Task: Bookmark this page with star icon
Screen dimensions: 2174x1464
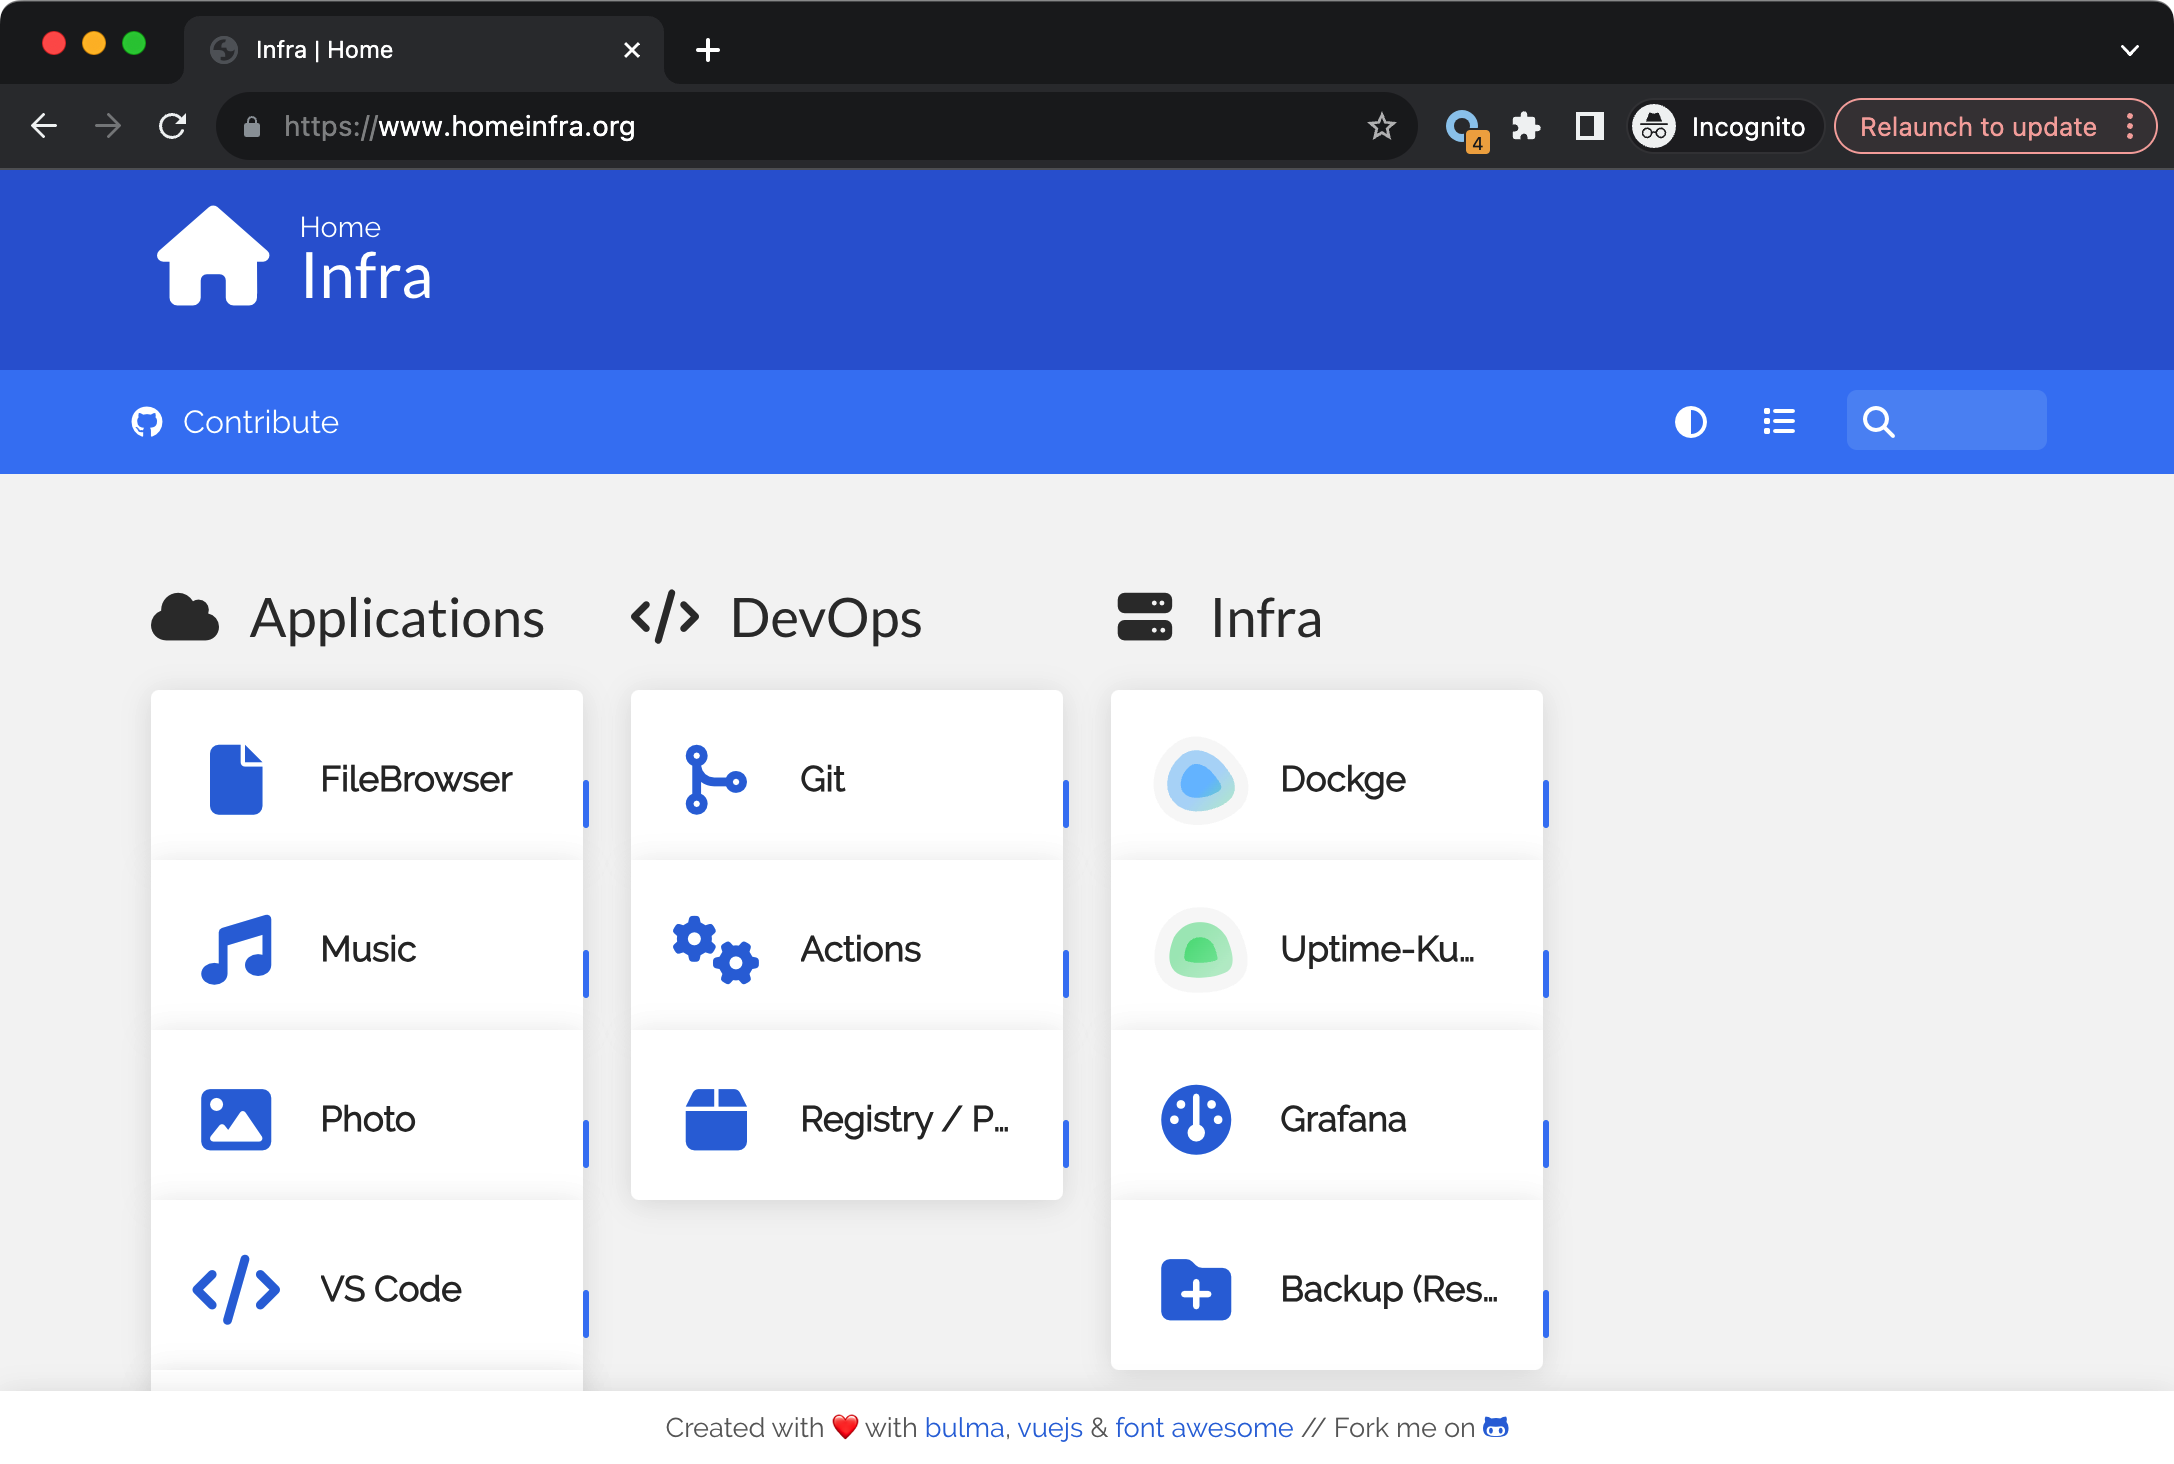Action: [1381, 126]
